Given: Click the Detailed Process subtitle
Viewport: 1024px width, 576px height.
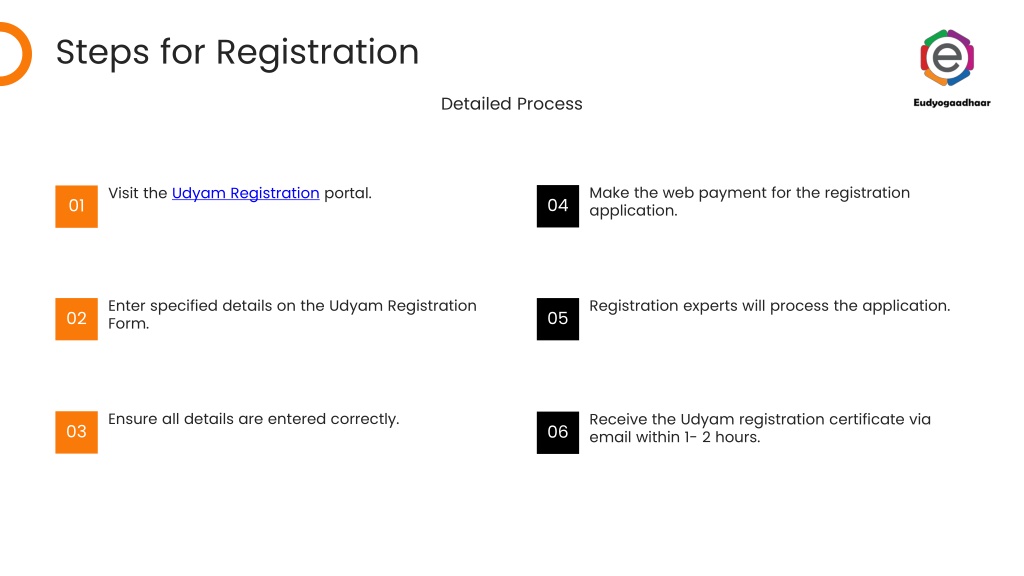Looking at the screenshot, I should pos(511,104).
